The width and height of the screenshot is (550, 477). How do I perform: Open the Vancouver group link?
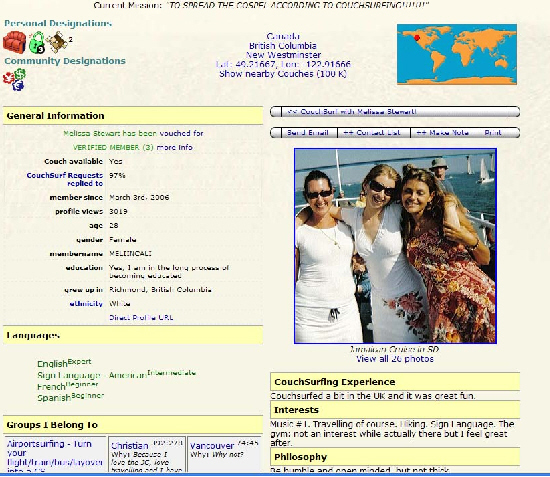pos(212,446)
